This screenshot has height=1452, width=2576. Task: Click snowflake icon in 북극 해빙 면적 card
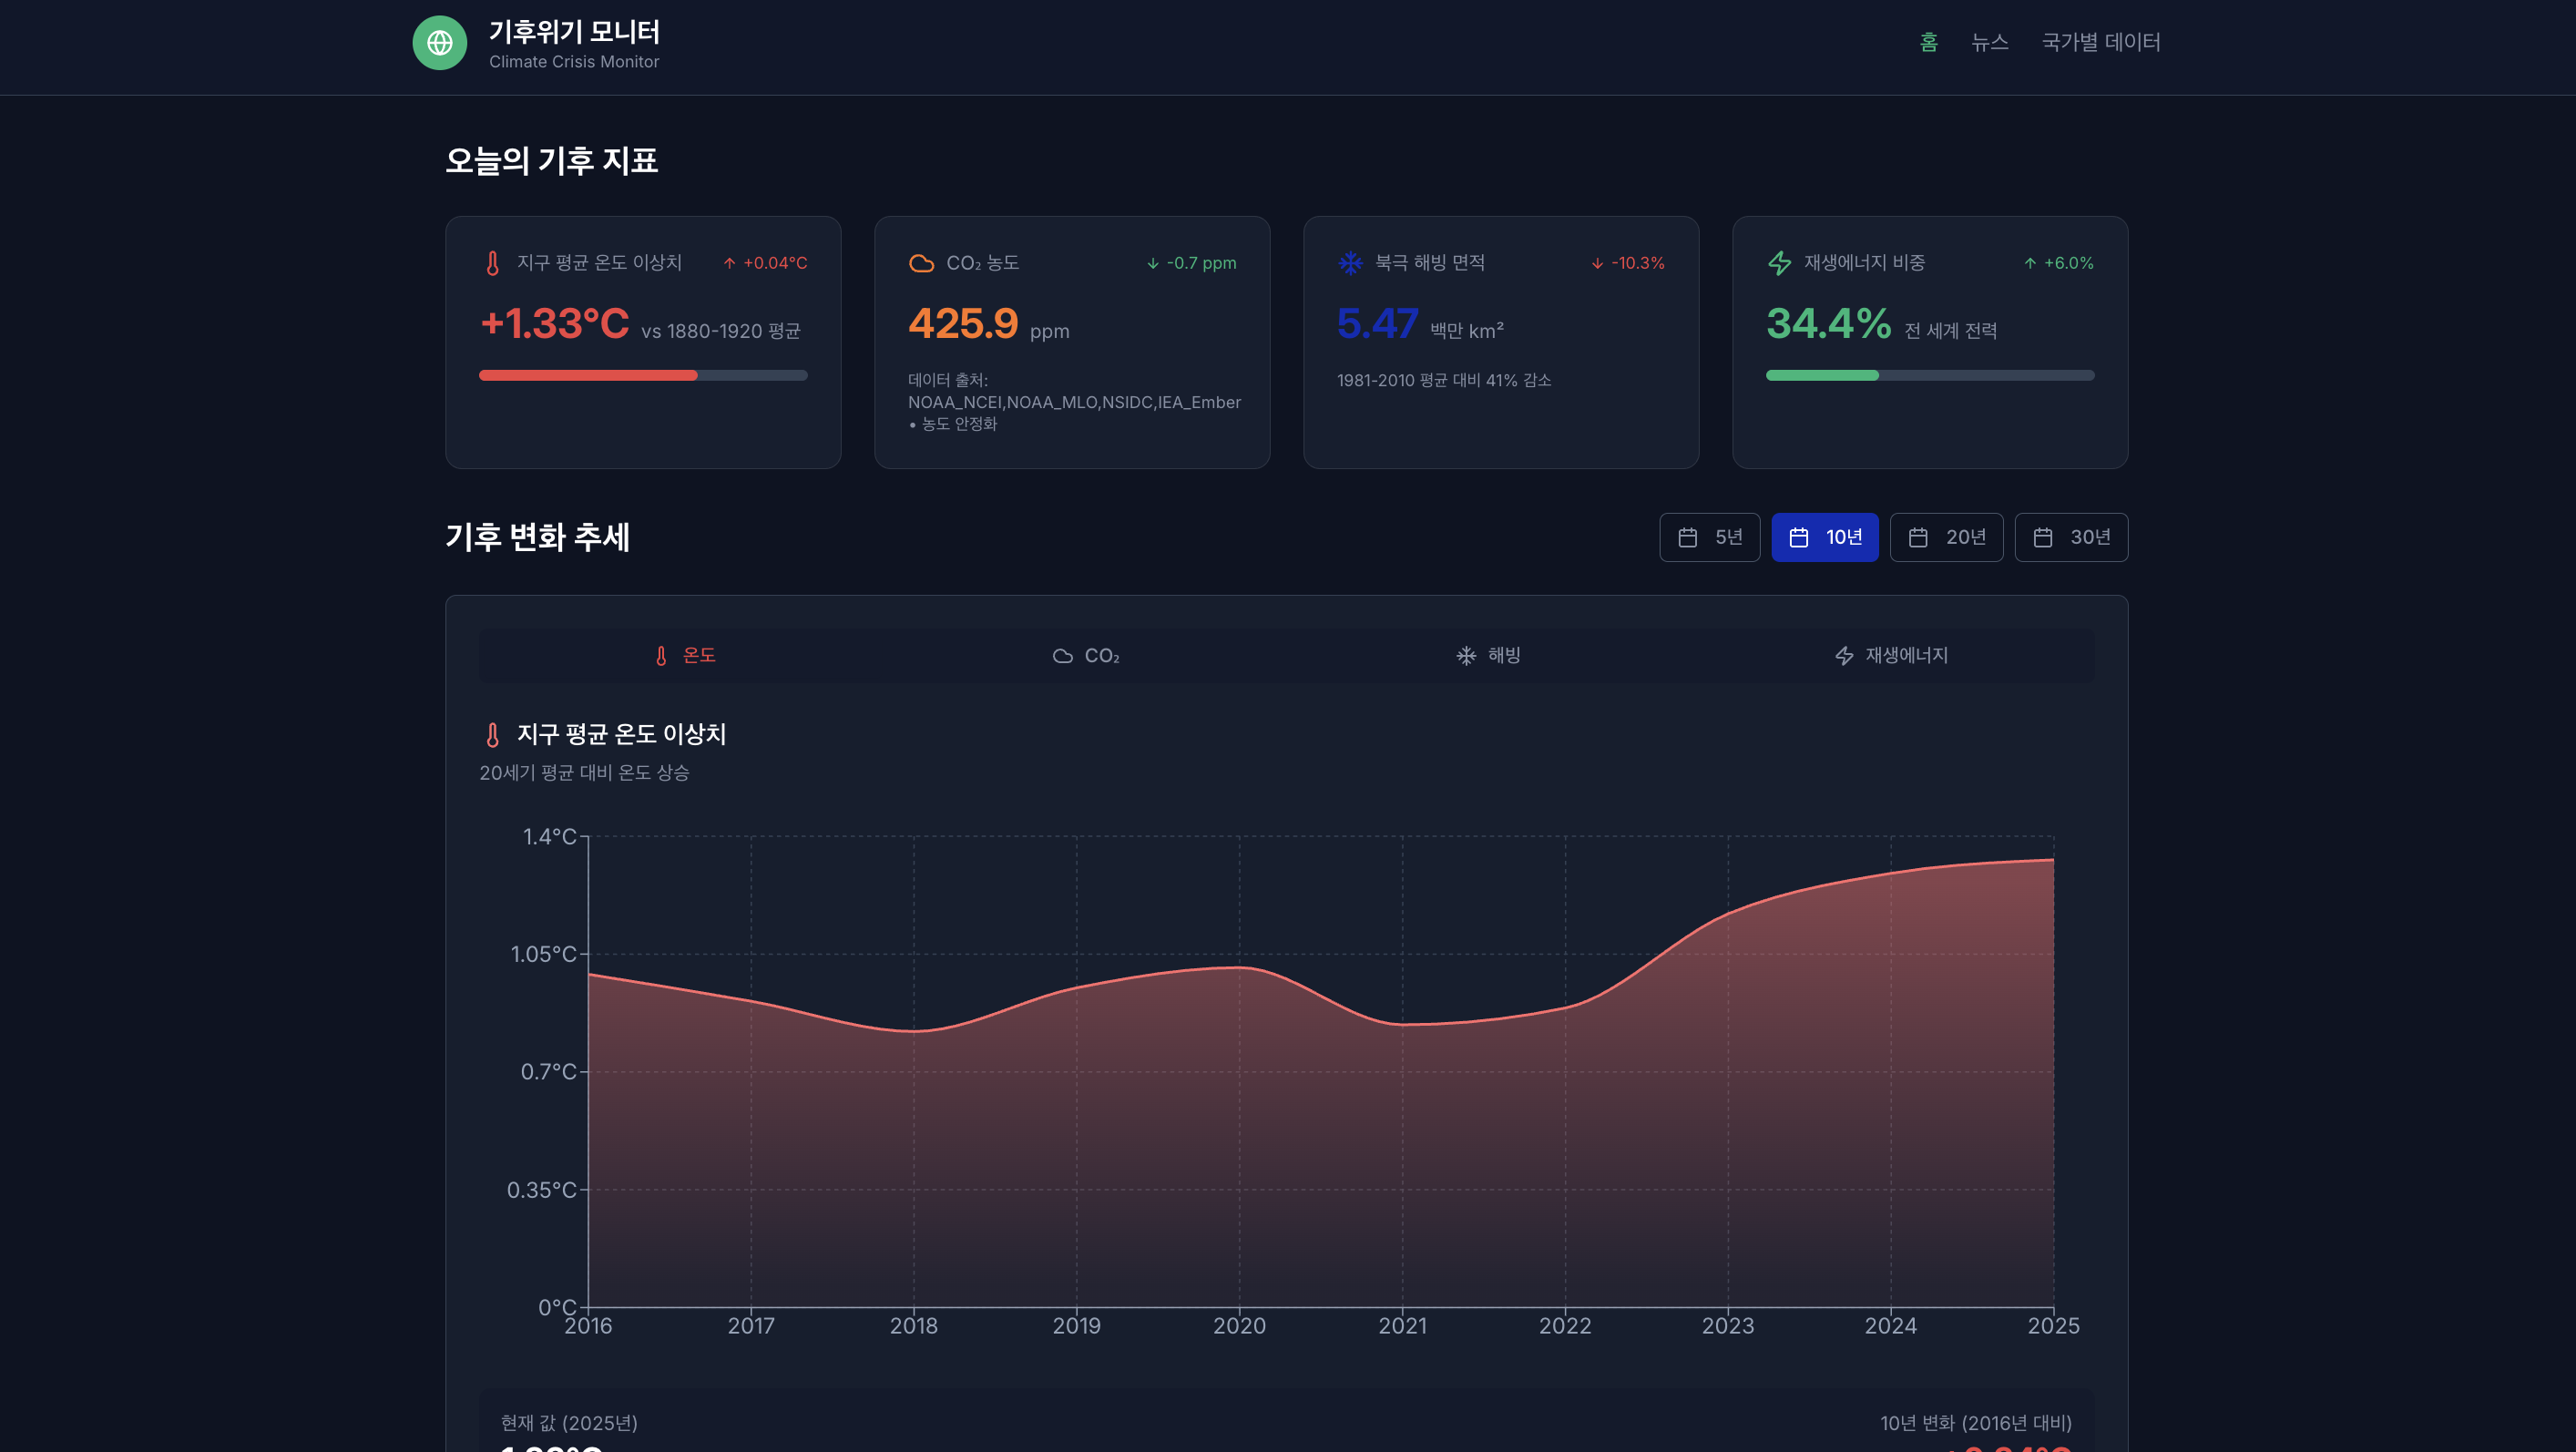[1350, 263]
